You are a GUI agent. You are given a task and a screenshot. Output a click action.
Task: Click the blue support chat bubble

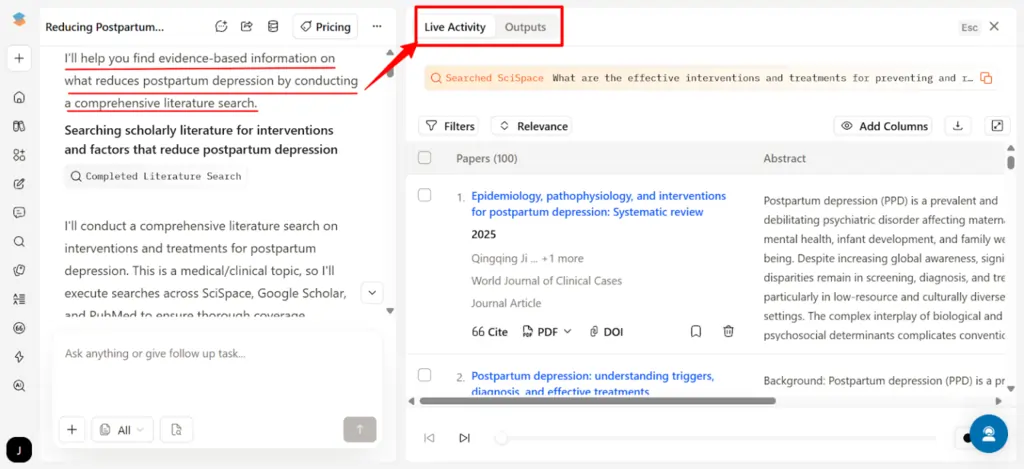[989, 434]
